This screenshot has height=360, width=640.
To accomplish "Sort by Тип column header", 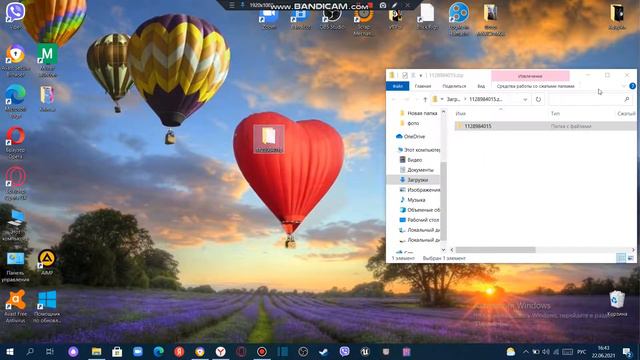I will pyautogui.click(x=555, y=113).
